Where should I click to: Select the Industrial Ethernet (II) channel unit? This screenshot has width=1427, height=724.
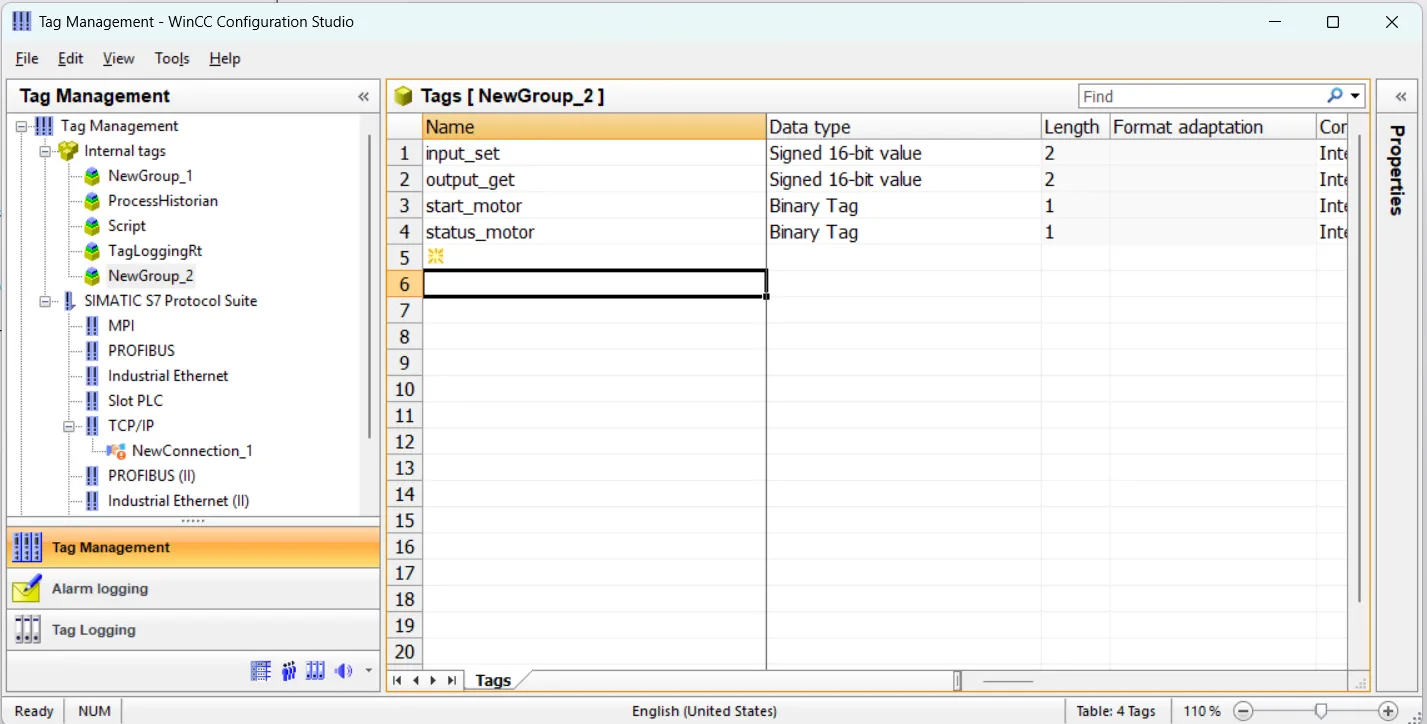[178, 501]
